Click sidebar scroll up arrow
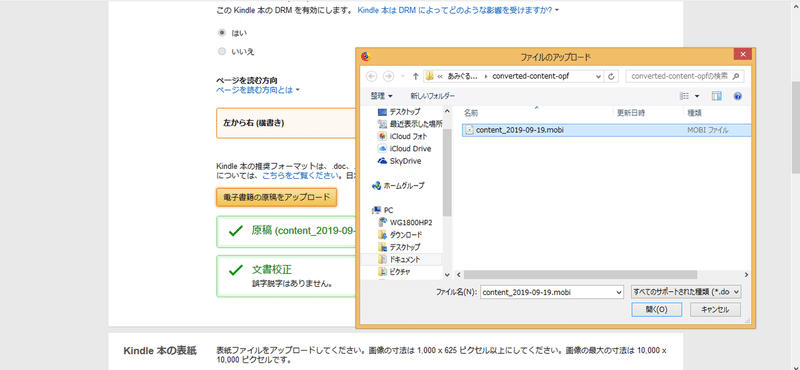The width and height of the screenshot is (800, 370). [447, 110]
